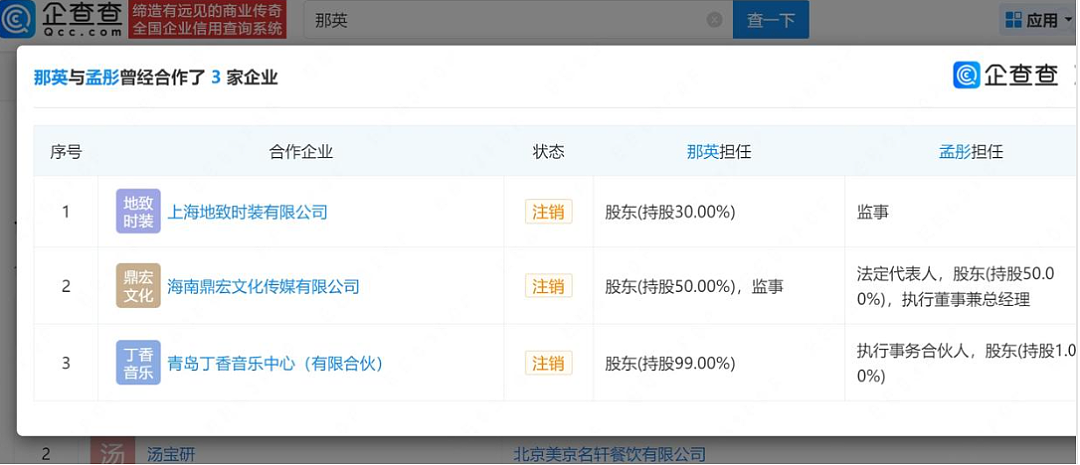Click the 注销 status tag for 海南鼎宏文化

[x=548, y=286]
